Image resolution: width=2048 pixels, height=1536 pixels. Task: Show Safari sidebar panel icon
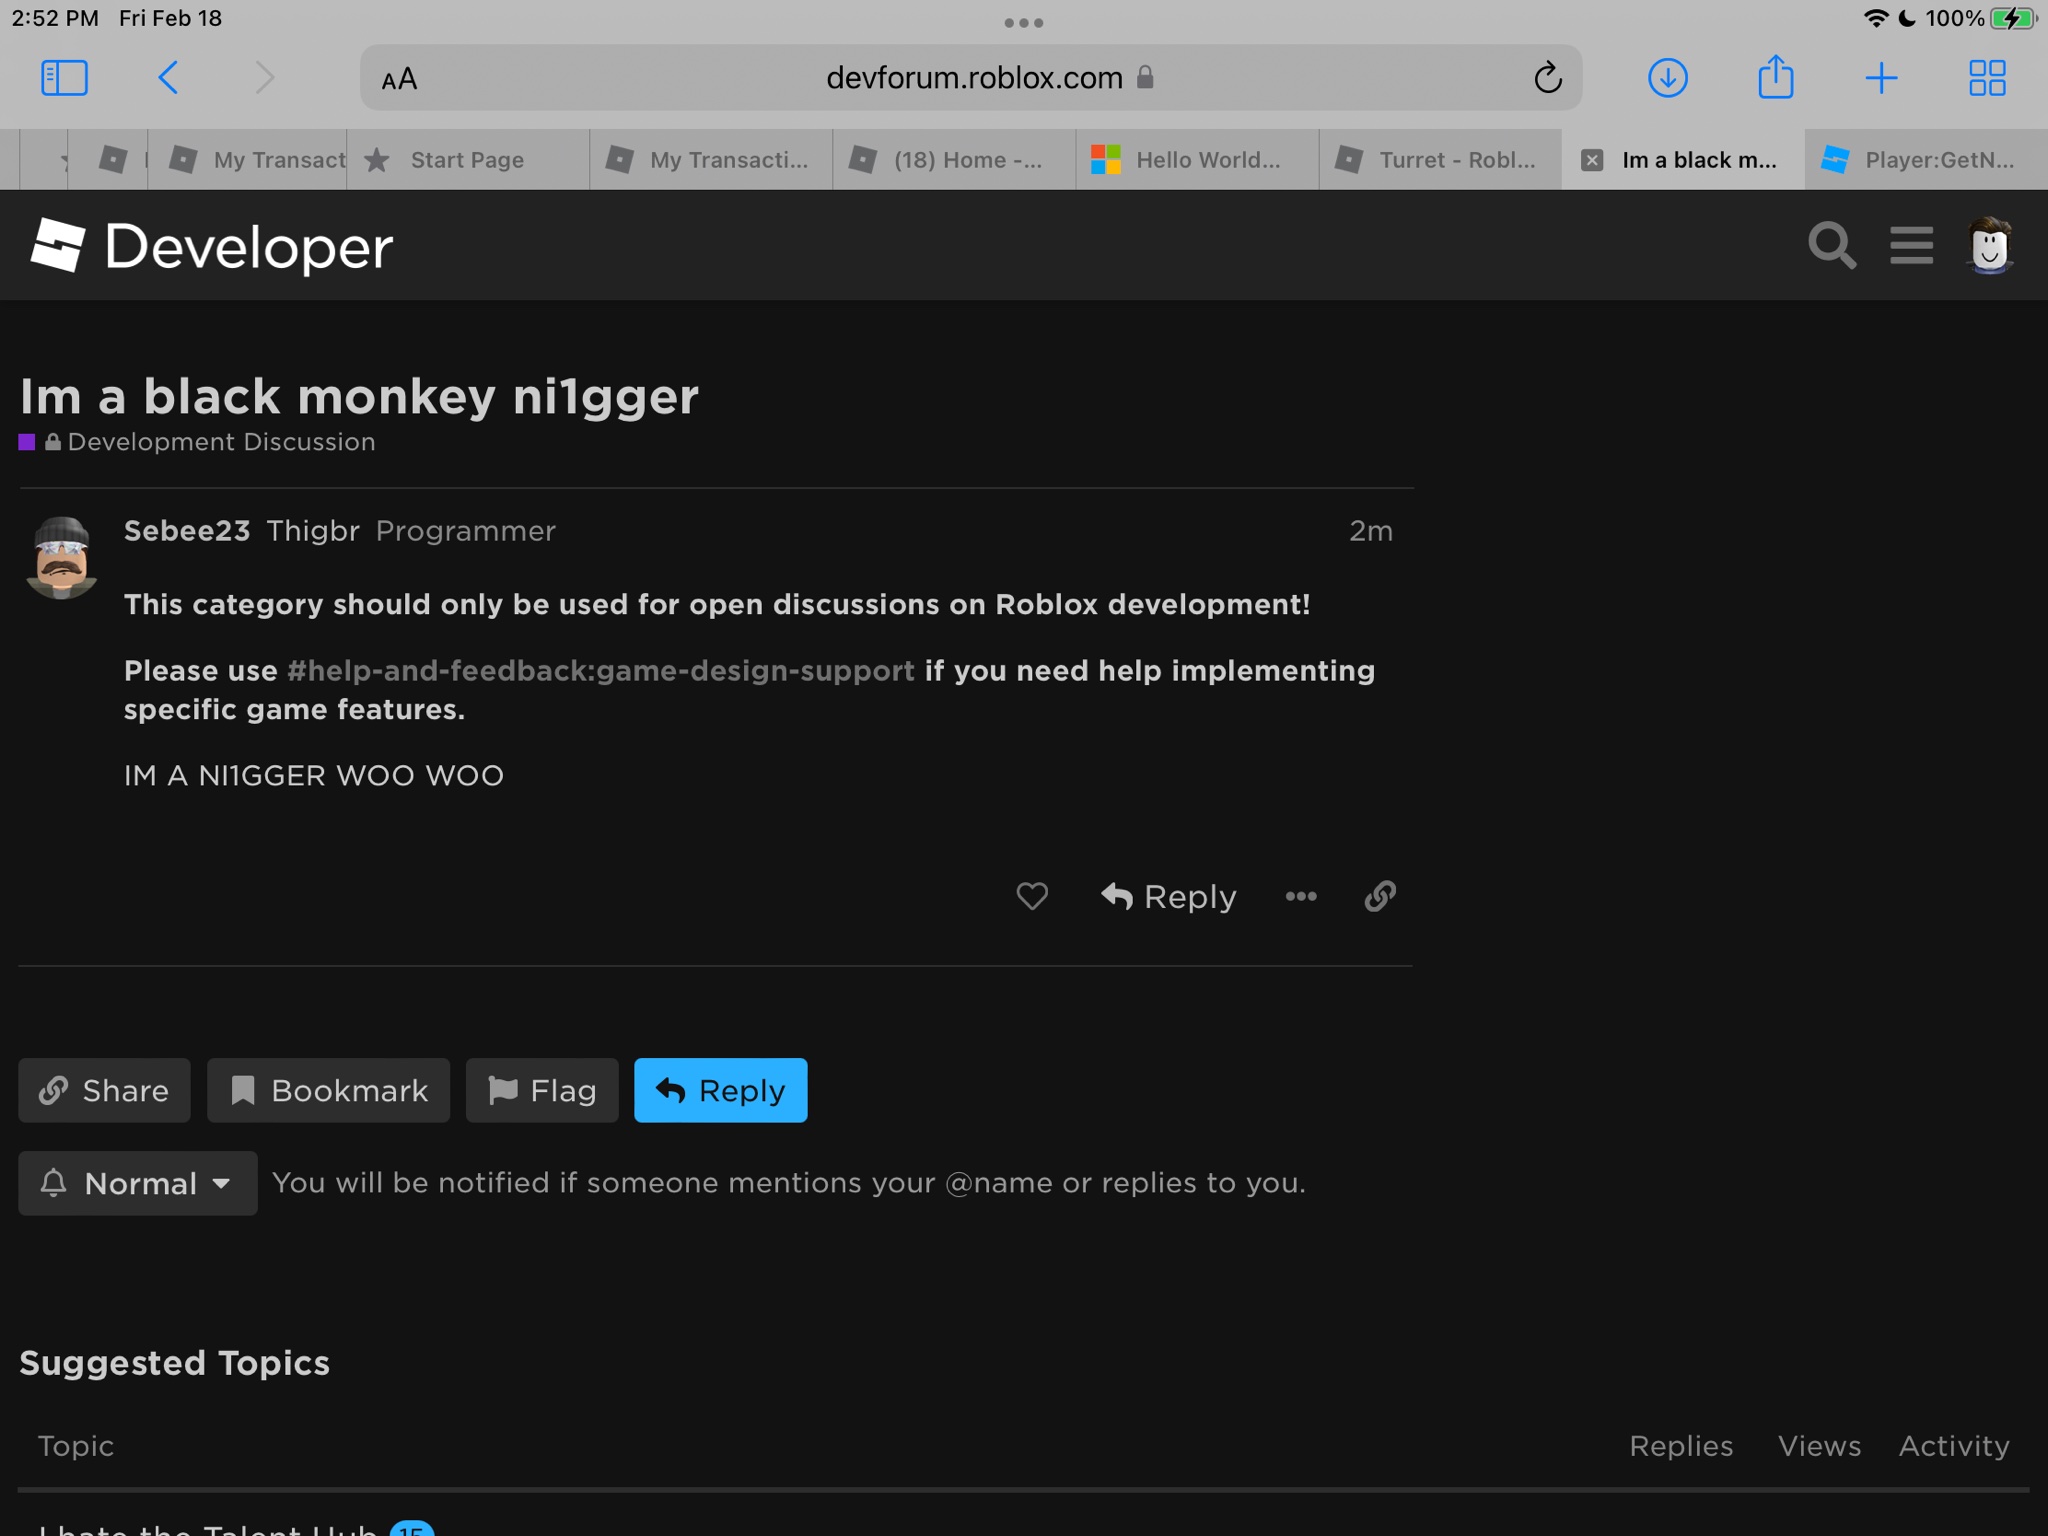click(64, 78)
